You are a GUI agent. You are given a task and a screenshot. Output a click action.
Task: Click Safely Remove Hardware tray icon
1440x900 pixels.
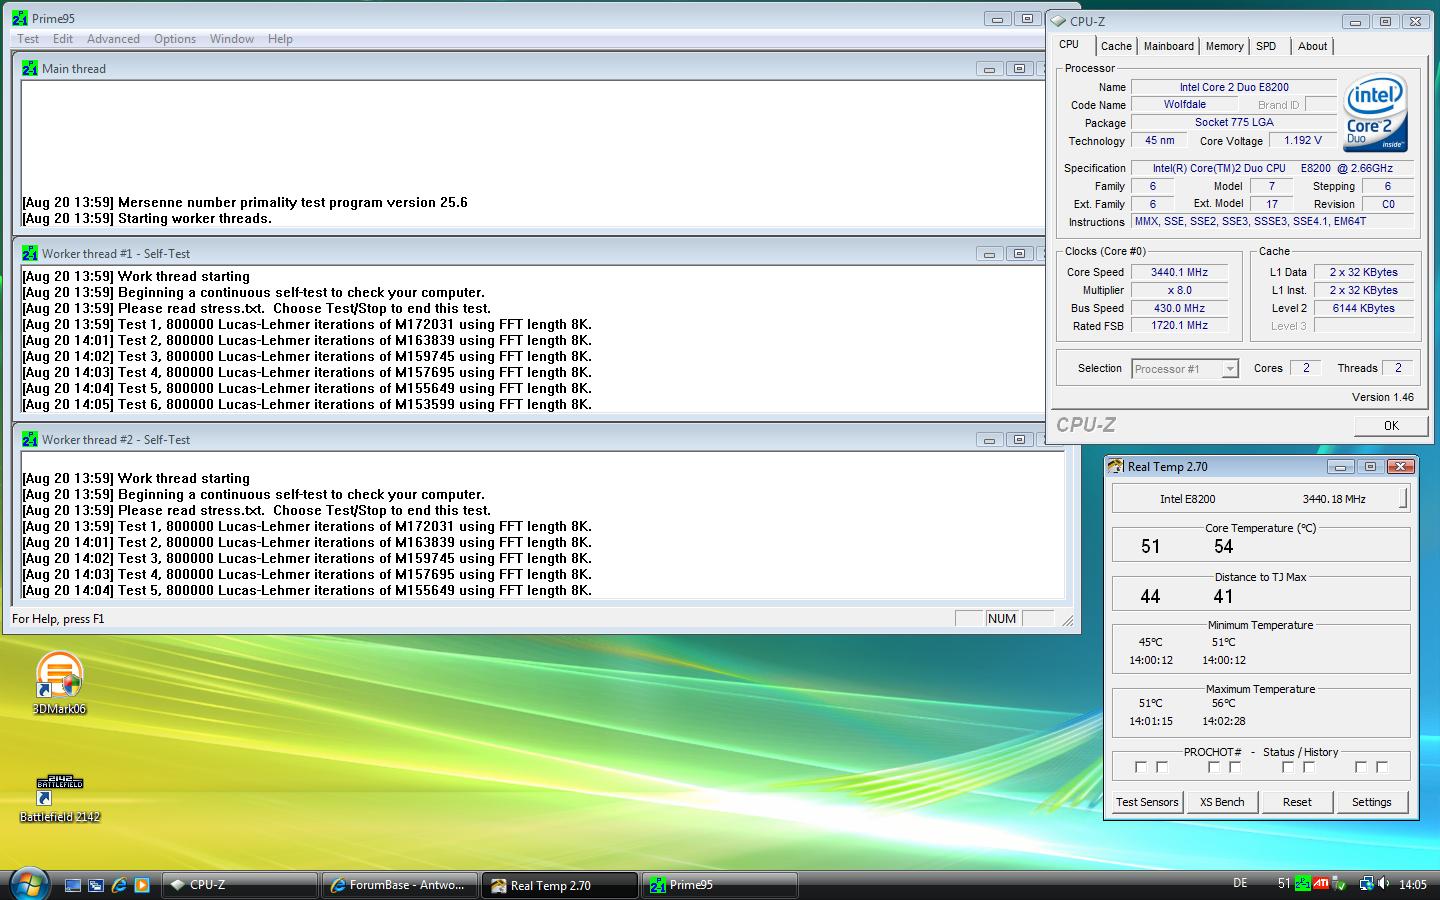pos(1339,884)
